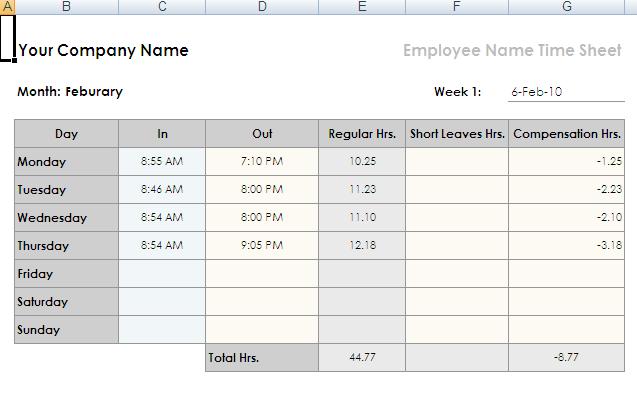Click the Wednesday row label
Viewport: 637px width, 393px height.
click(x=67, y=218)
